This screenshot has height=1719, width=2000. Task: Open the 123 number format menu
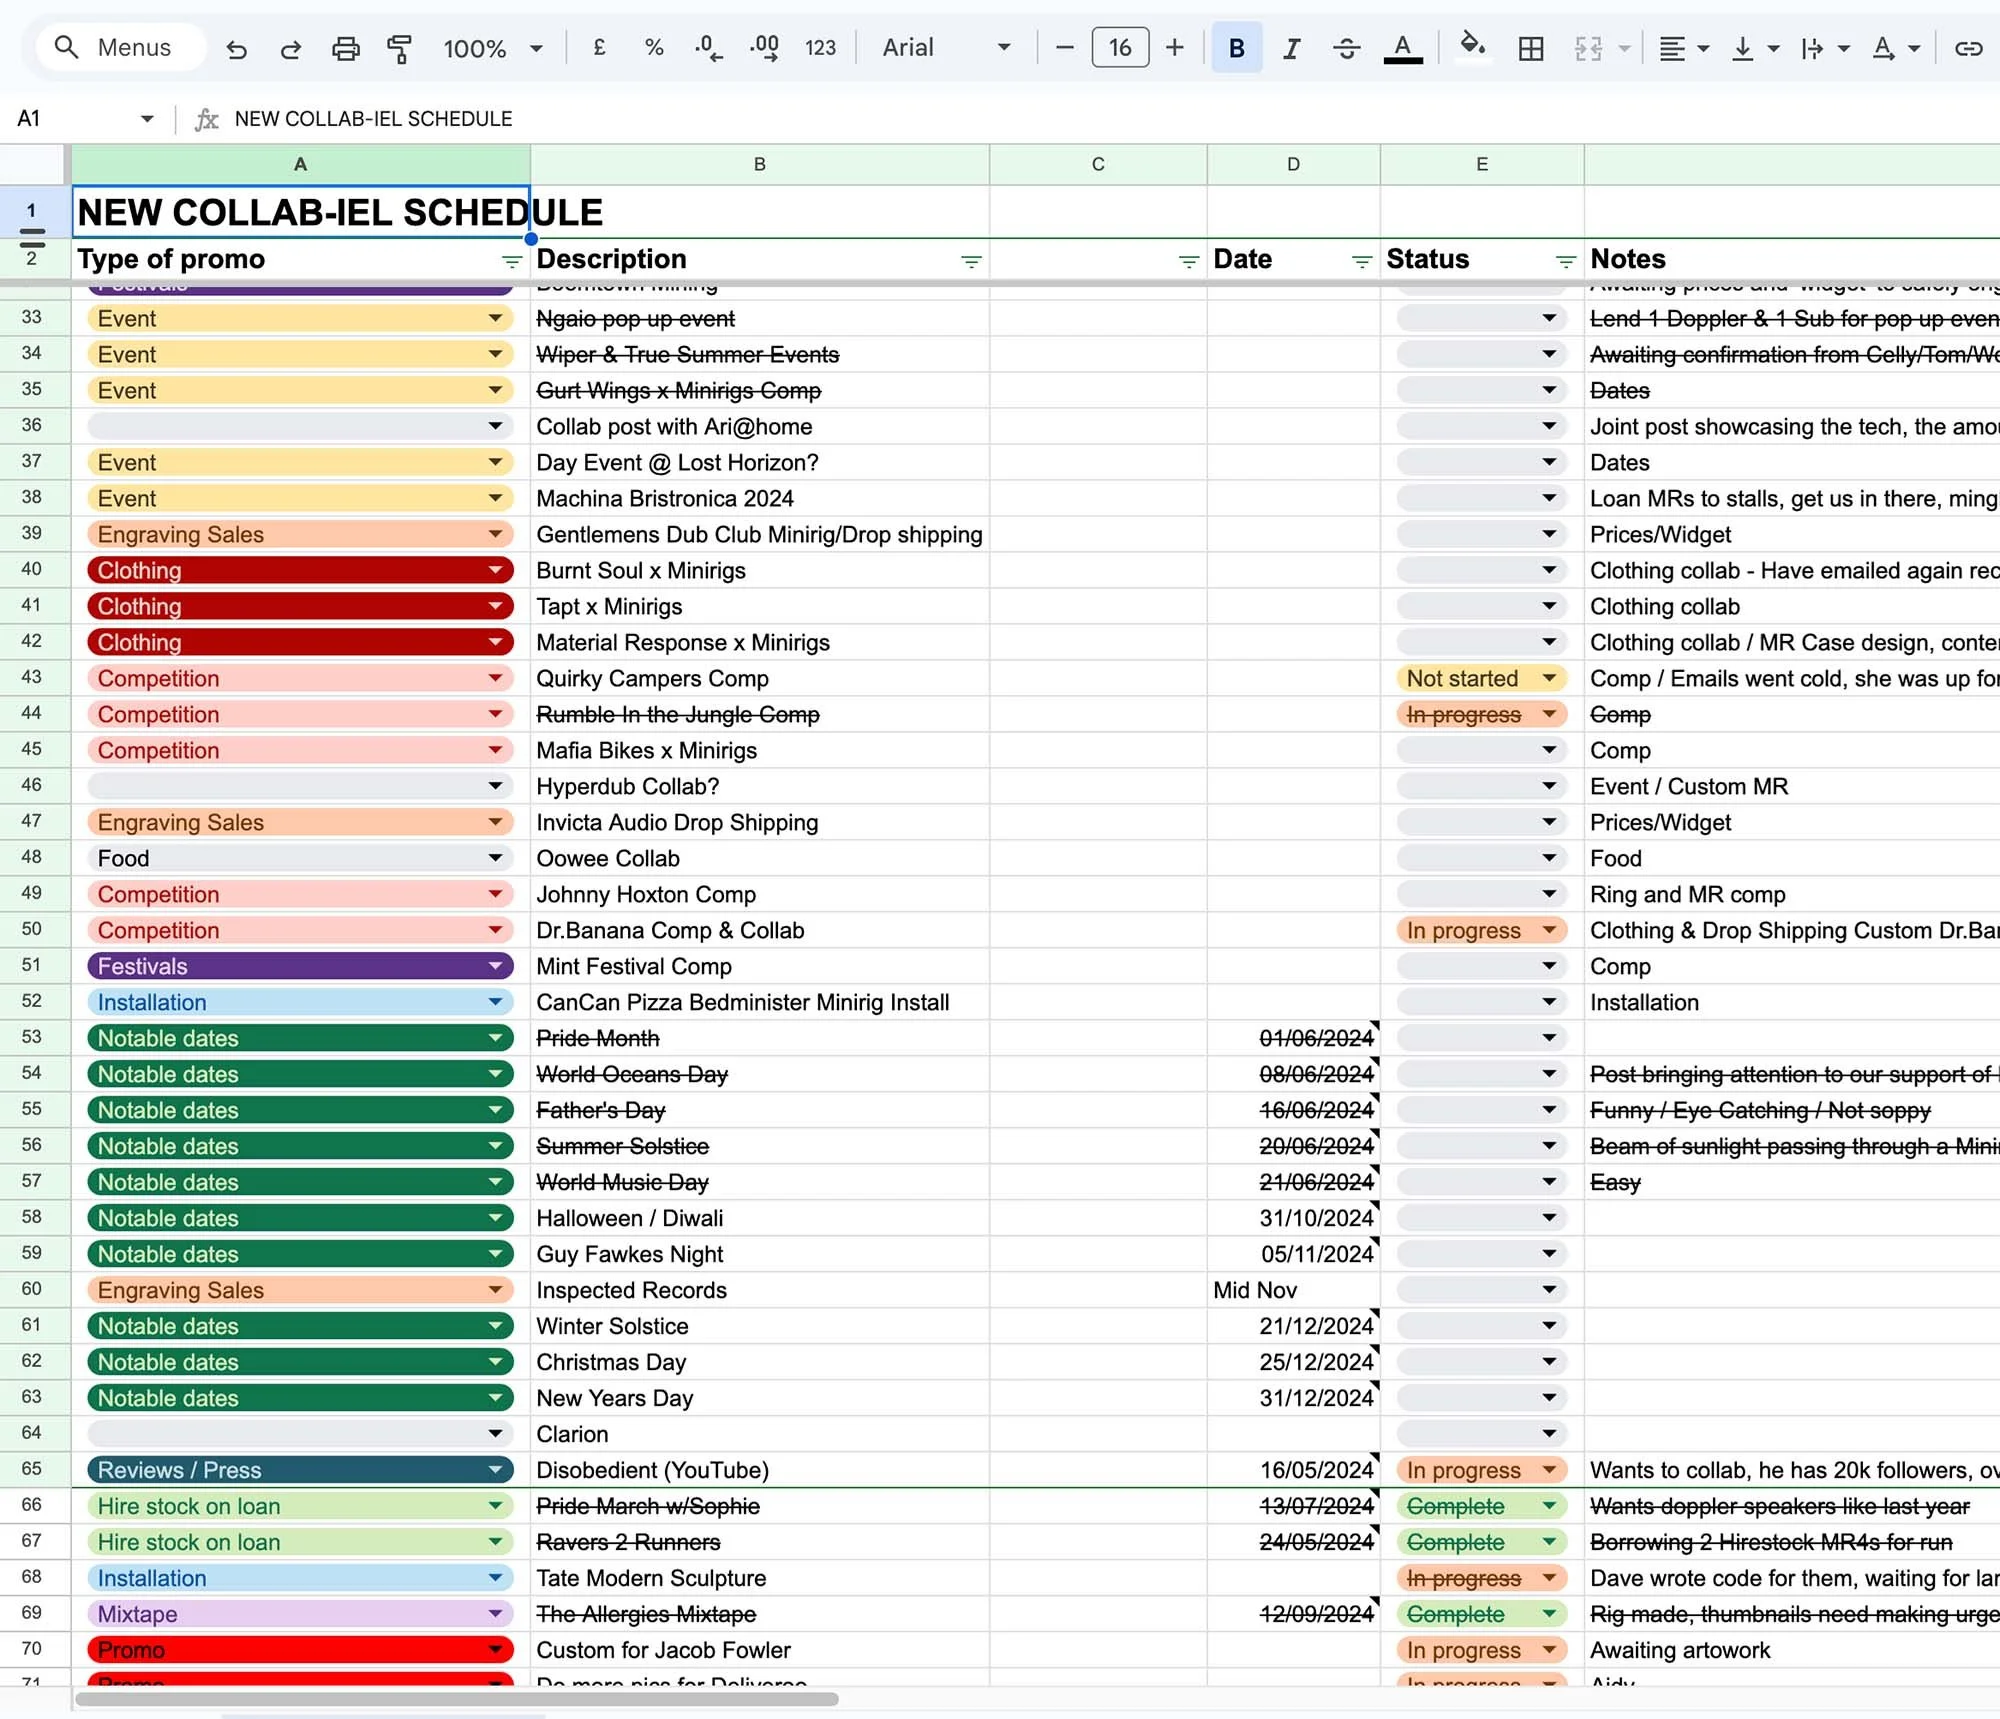[820, 48]
